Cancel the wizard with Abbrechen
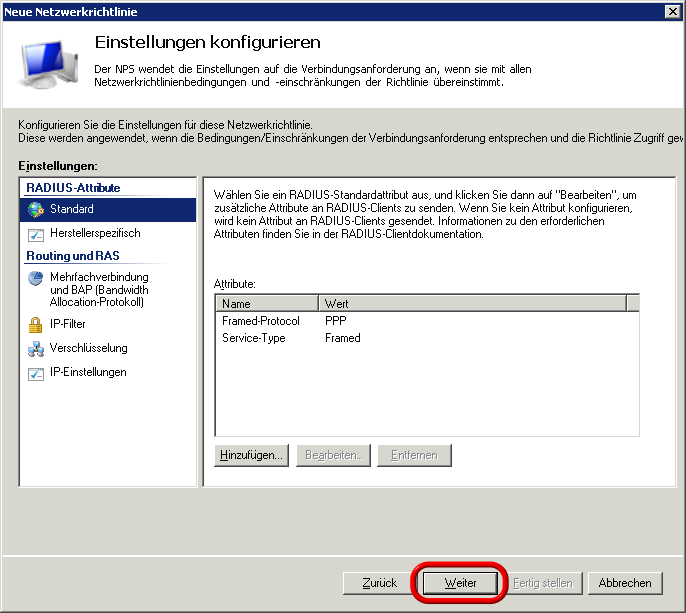Viewport: 686px width, 613px height. [625, 583]
